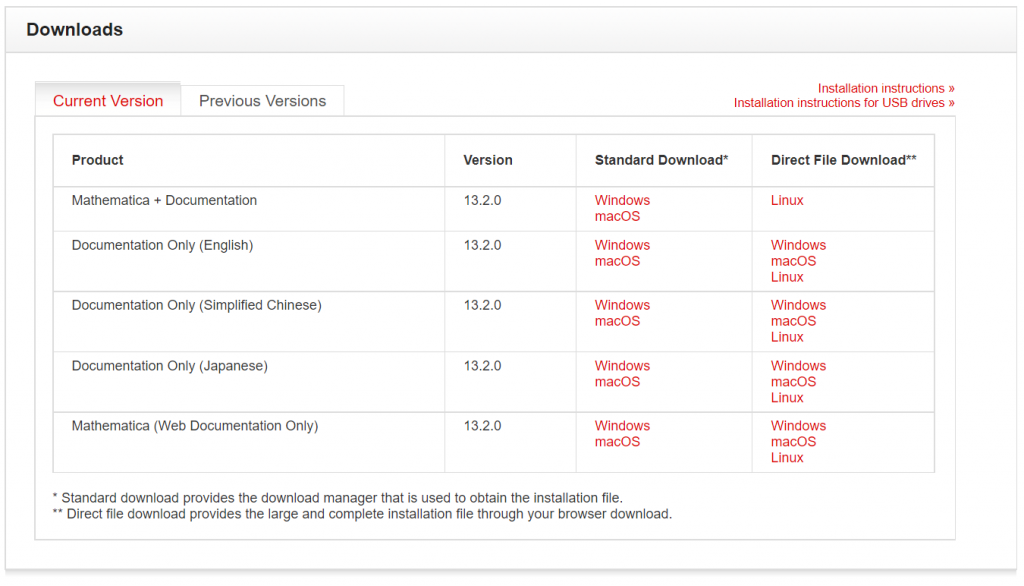Get the Linux direct file for Mathematica + Documentation
Screen dimensions: 1024x586
coord(787,200)
